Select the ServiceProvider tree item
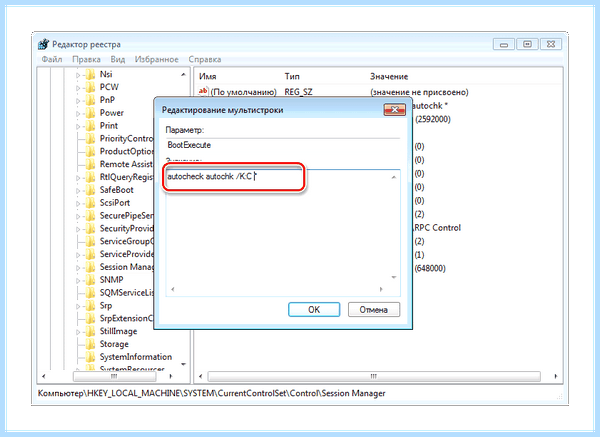The height and width of the screenshot is (437, 600). (126, 254)
